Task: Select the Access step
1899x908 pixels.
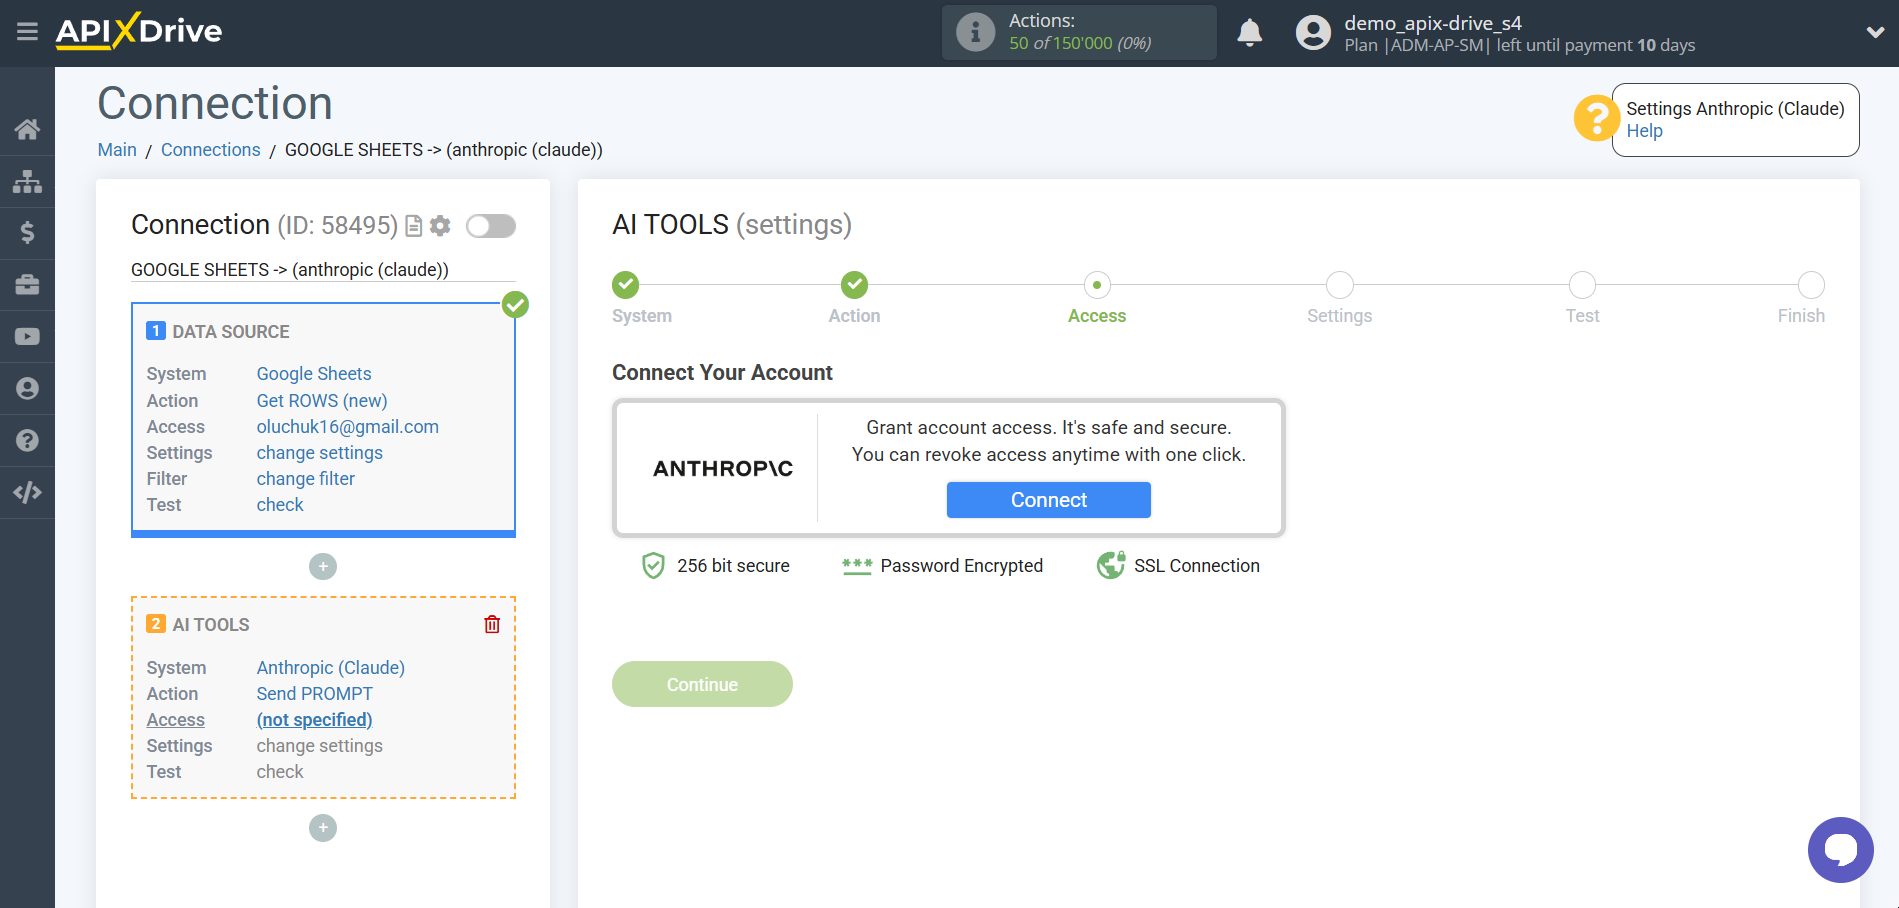Action: (x=1097, y=285)
